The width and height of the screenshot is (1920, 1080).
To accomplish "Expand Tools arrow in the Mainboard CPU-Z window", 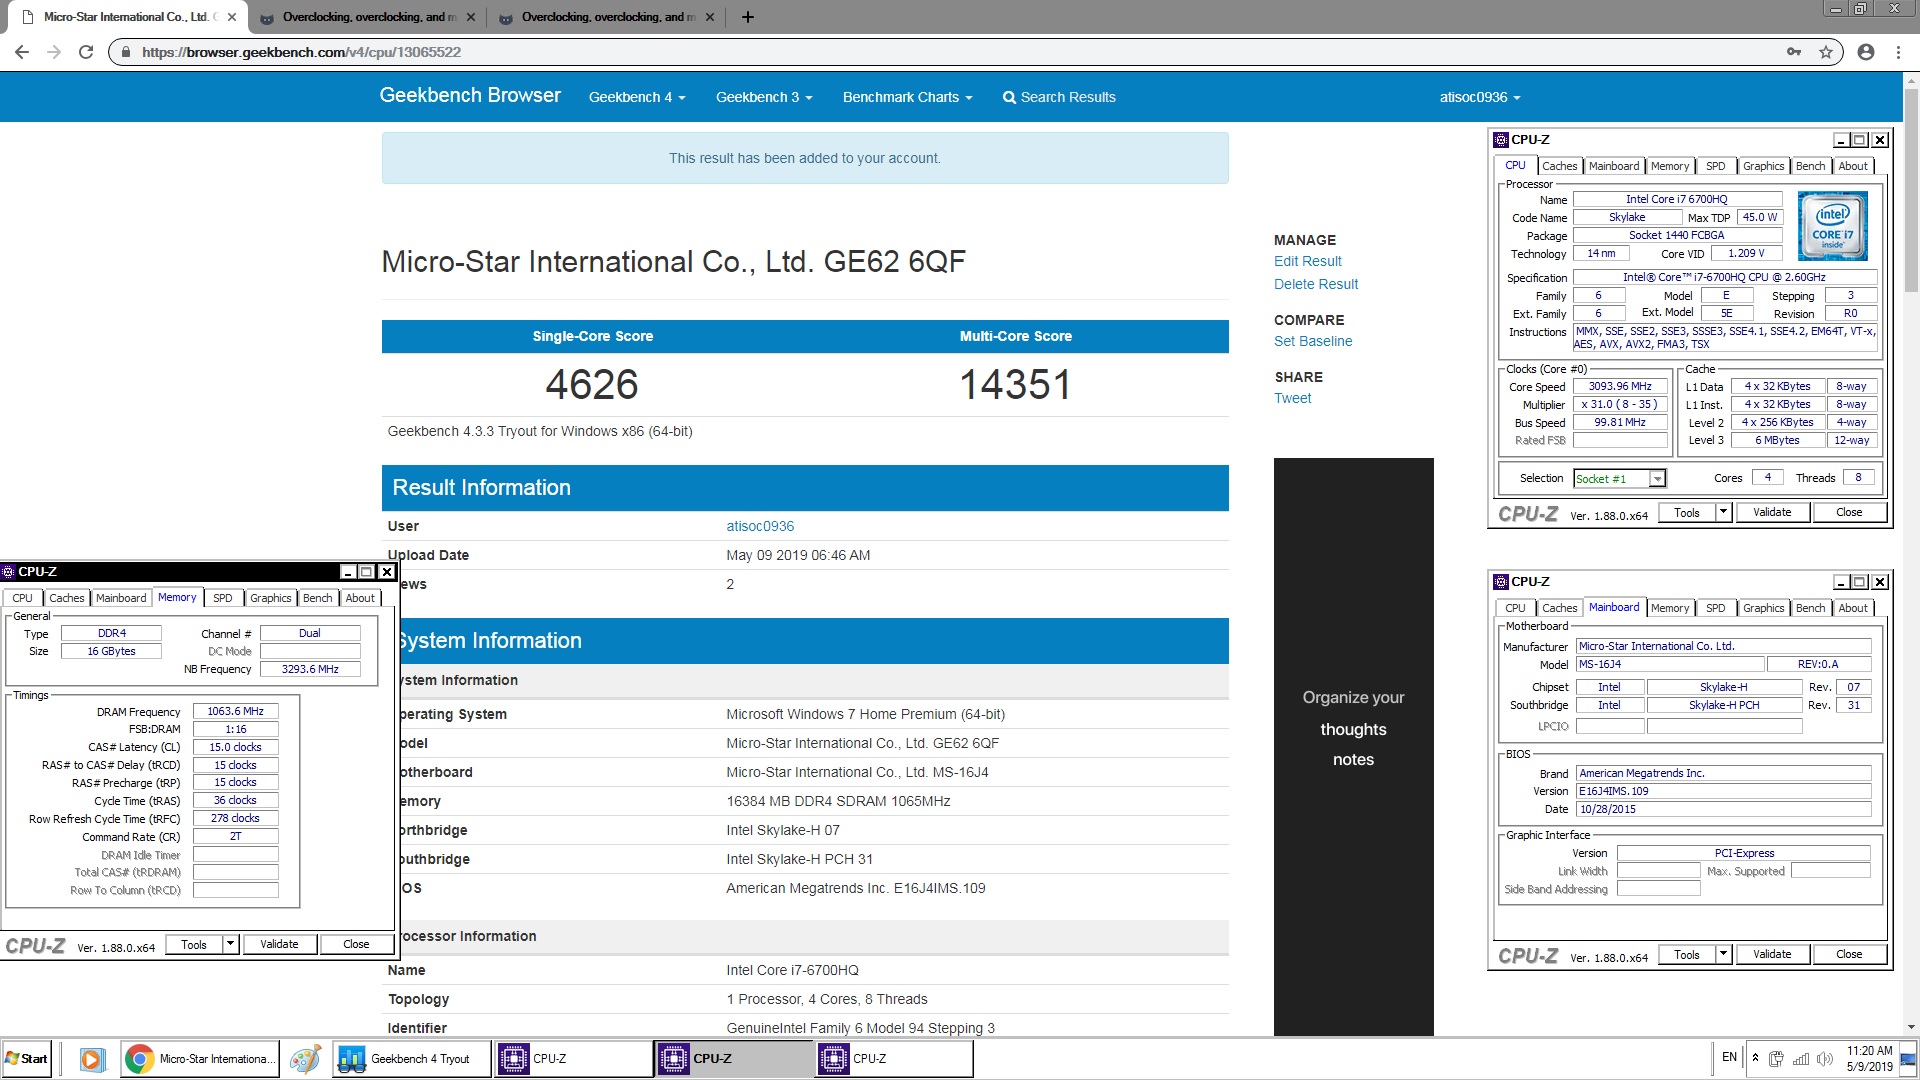I will click(1722, 955).
